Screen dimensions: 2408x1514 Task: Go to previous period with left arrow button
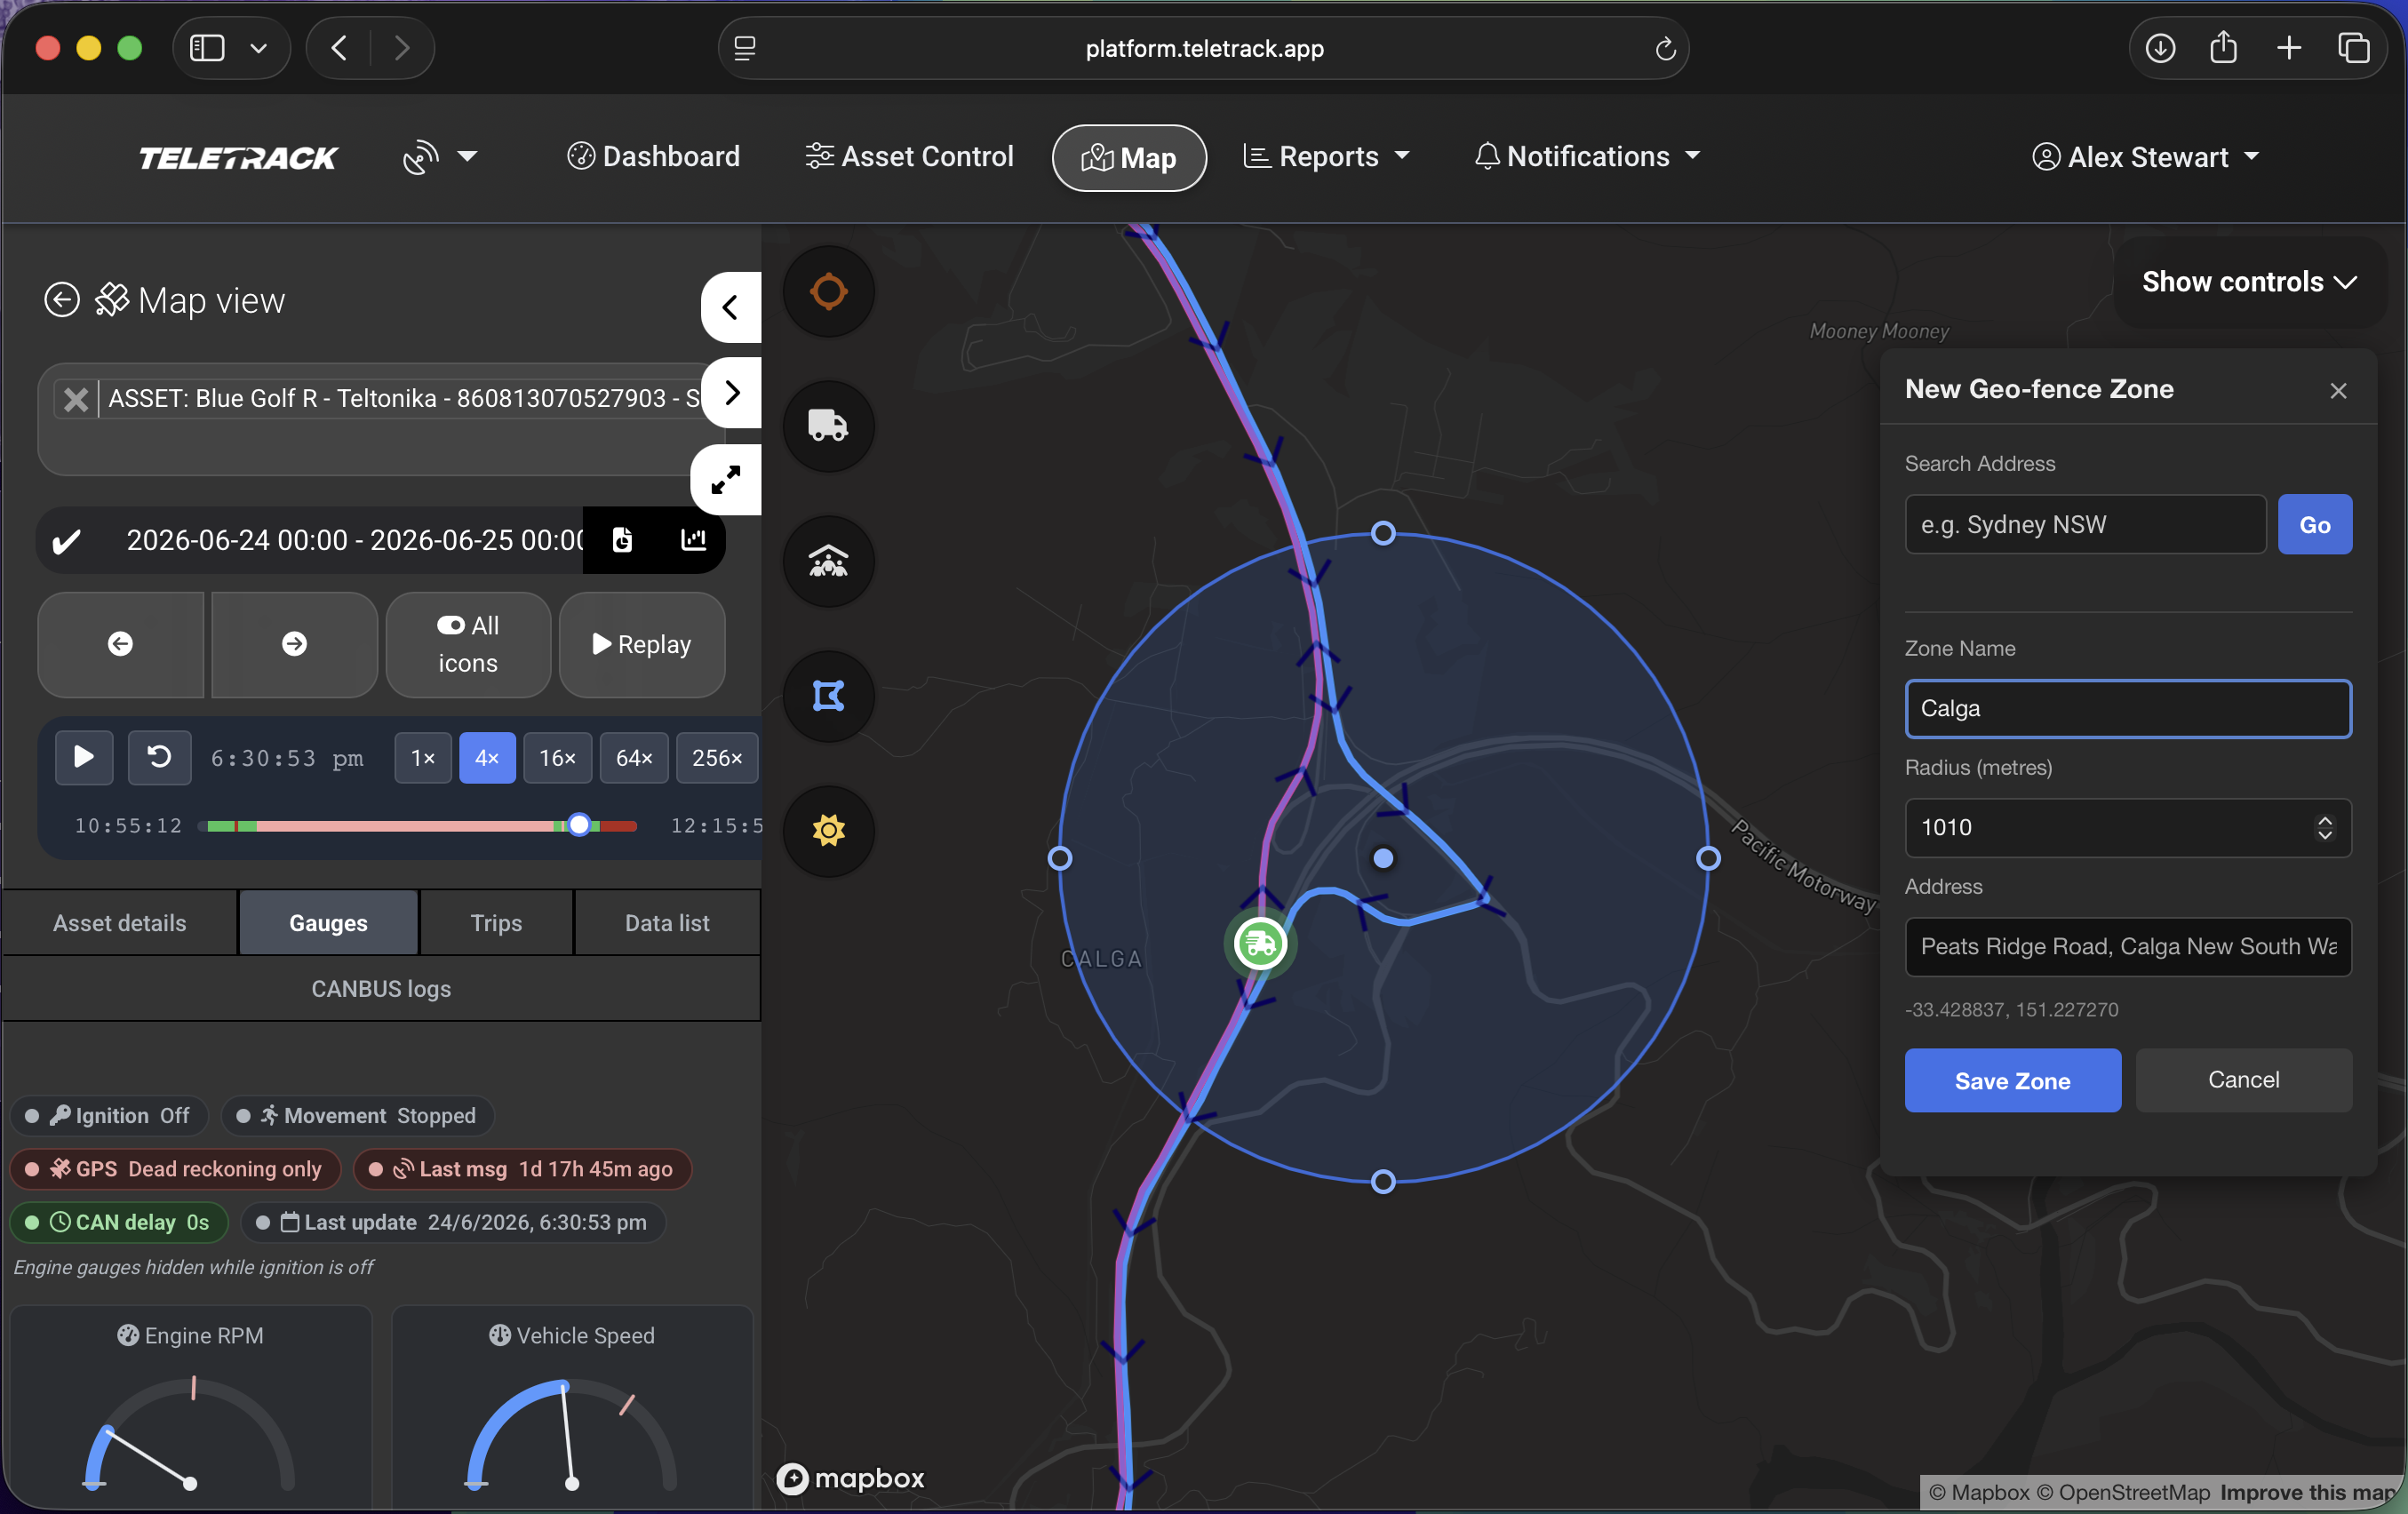(121, 644)
